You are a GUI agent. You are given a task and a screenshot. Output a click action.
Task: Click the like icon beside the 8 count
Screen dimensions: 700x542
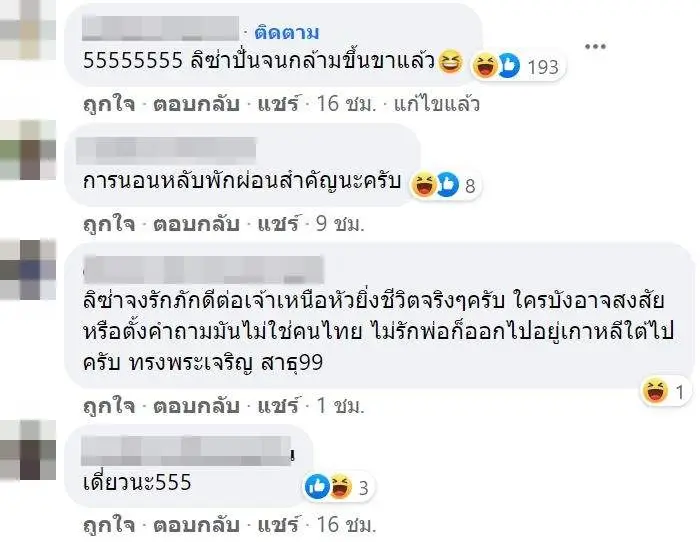pos(447,184)
